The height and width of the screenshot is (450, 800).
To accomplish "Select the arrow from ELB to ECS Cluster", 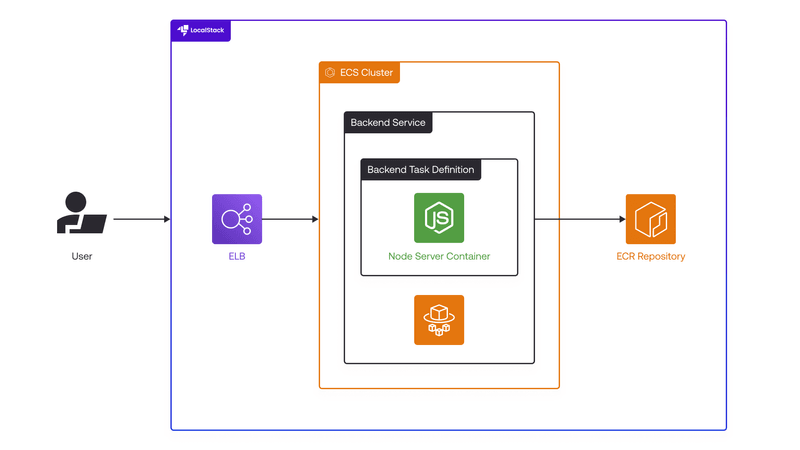I will [x=290, y=219].
